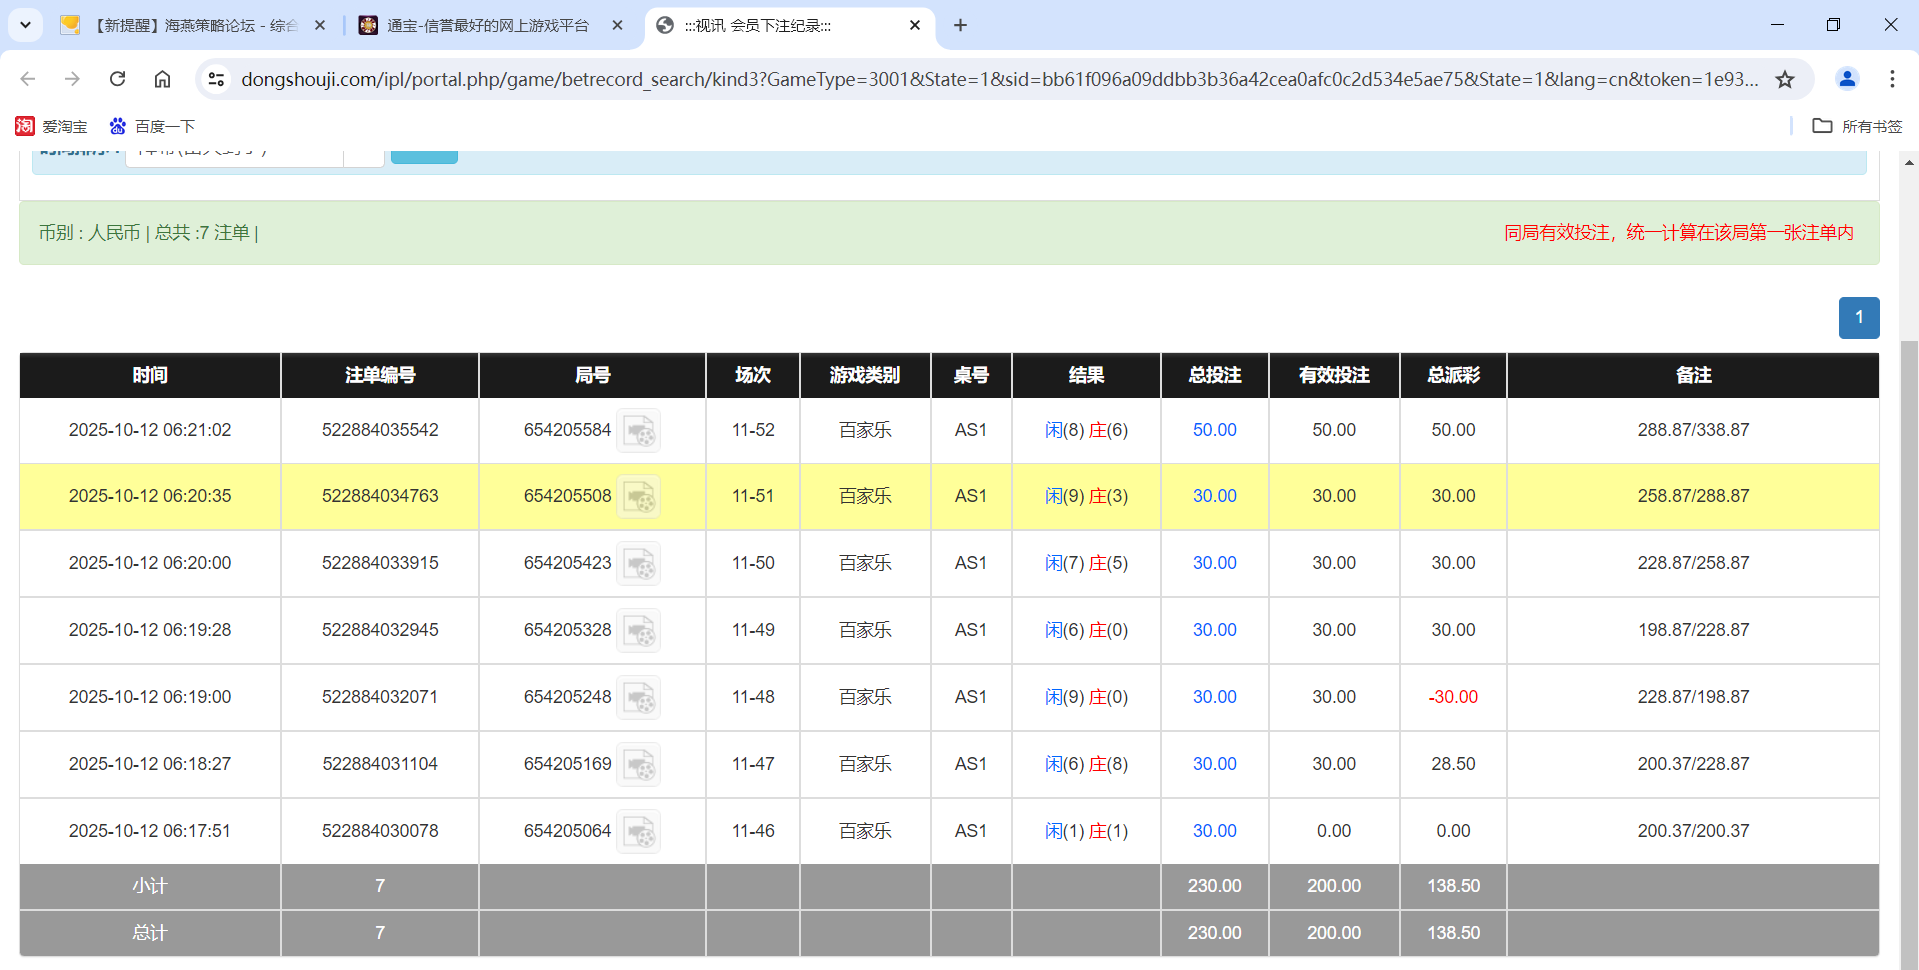
Task: Click the site info icon in address bar
Action: pyautogui.click(x=216, y=79)
